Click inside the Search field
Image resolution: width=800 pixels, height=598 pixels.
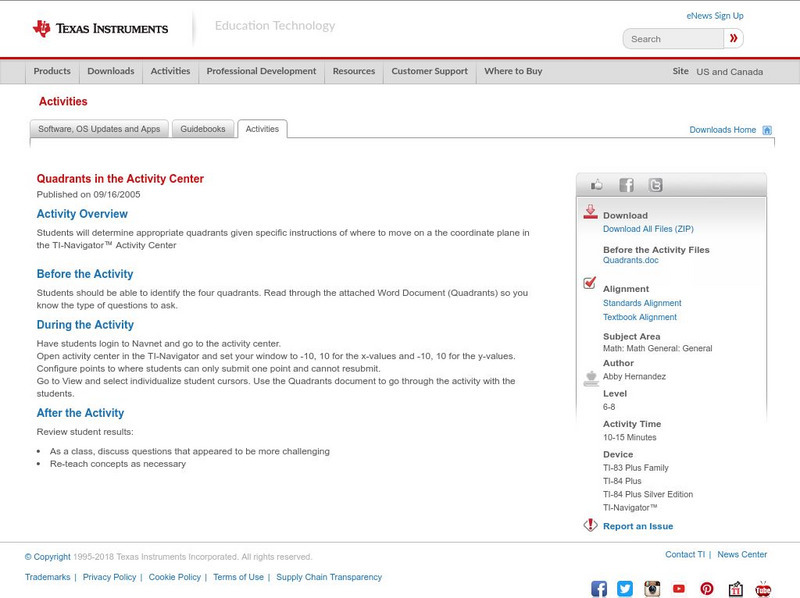[675, 38]
